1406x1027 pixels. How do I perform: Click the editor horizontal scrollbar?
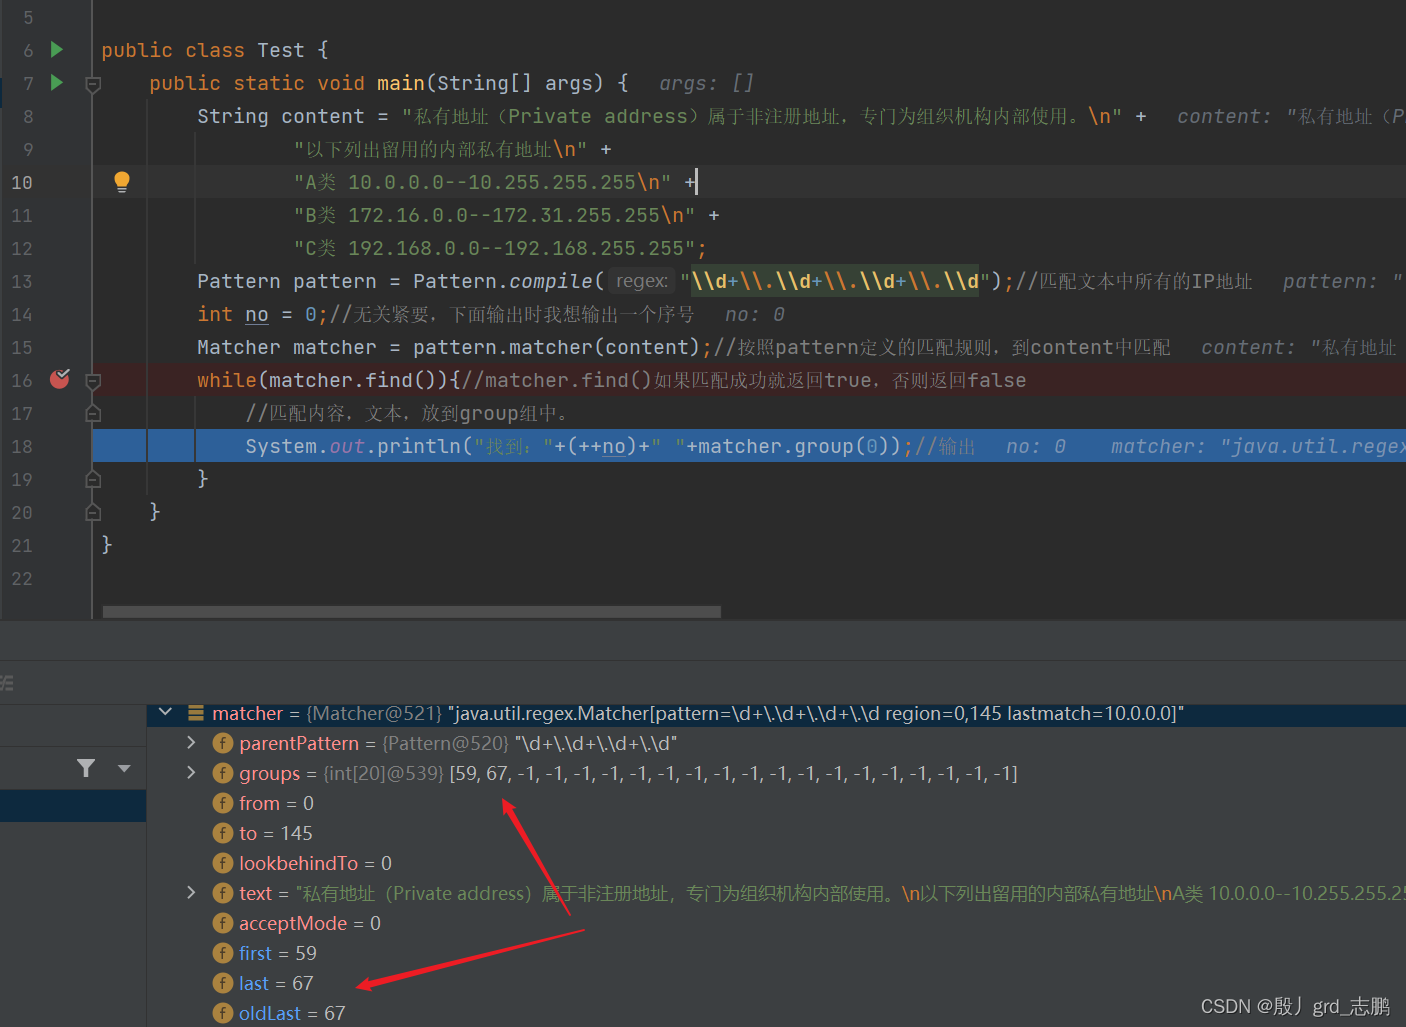pyautogui.click(x=412, y=611)
